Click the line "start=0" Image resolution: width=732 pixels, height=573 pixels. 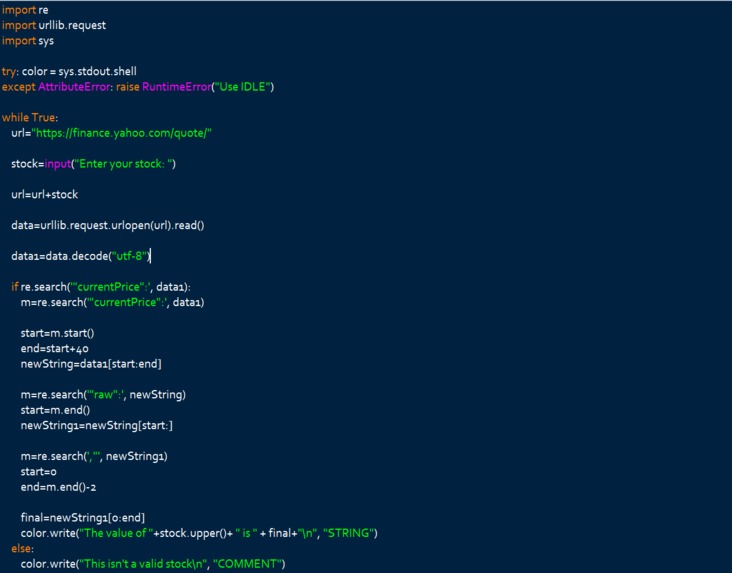[38, 472]
